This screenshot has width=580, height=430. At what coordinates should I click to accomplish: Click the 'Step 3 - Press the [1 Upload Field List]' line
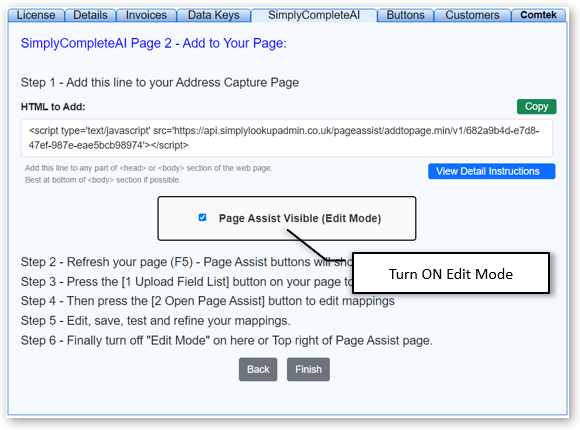(x=186, y=282)
